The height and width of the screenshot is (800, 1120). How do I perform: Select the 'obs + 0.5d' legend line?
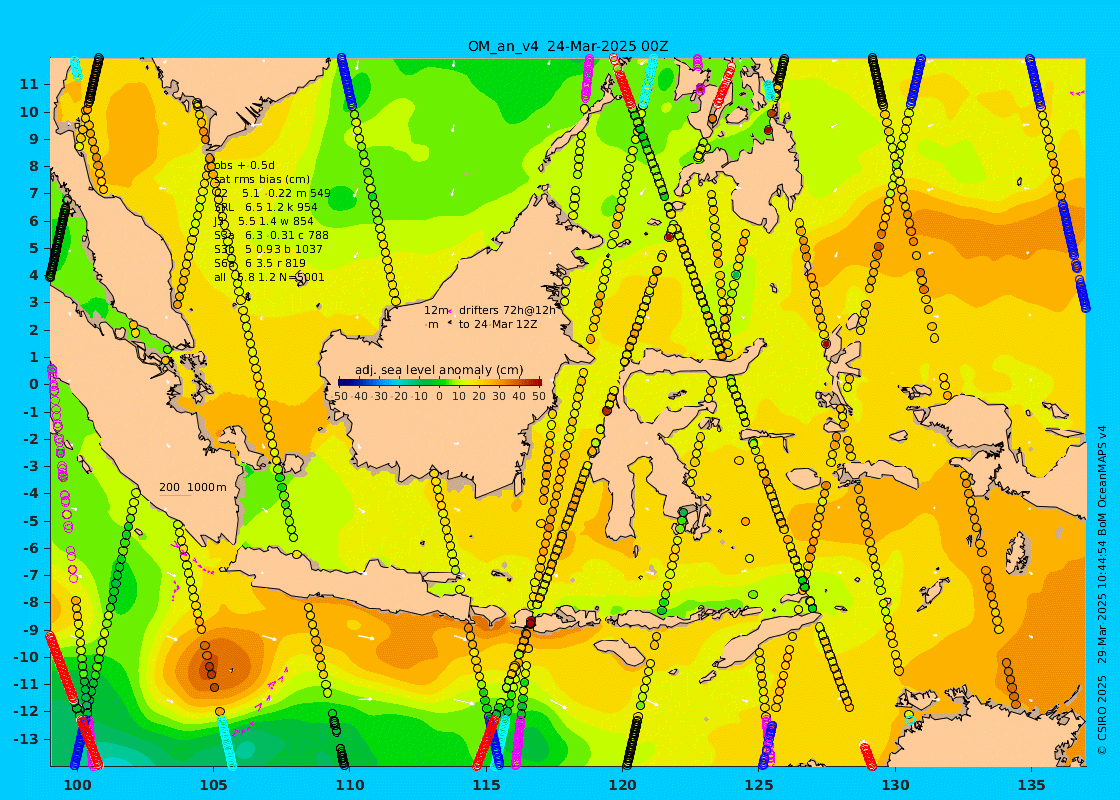(x=244, y=165)
